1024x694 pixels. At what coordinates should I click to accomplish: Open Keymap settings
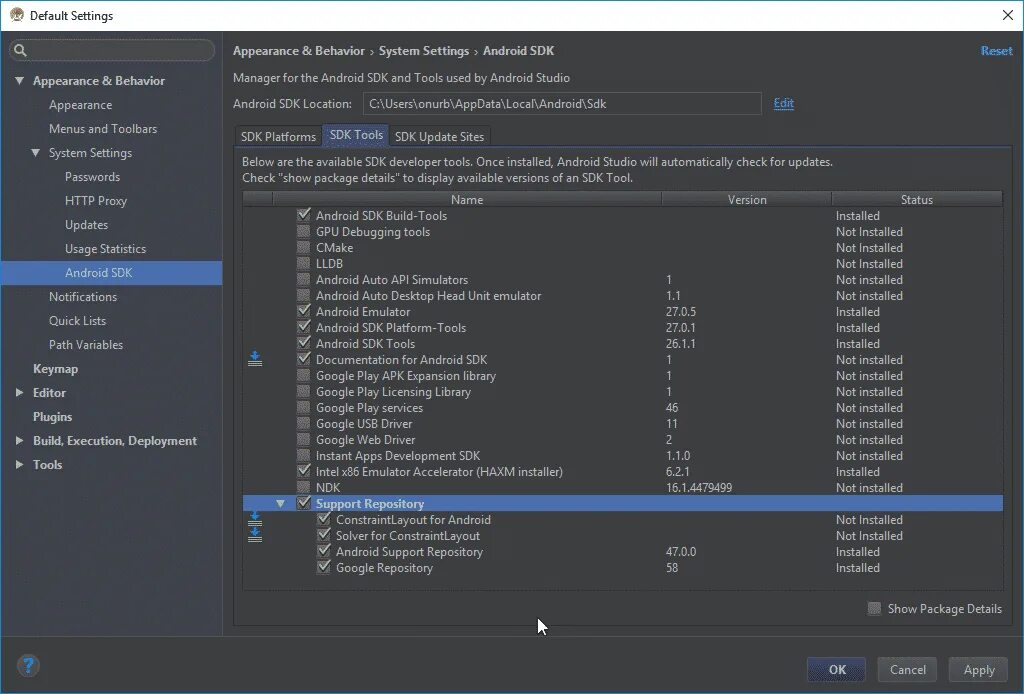[x=56, y=368]
